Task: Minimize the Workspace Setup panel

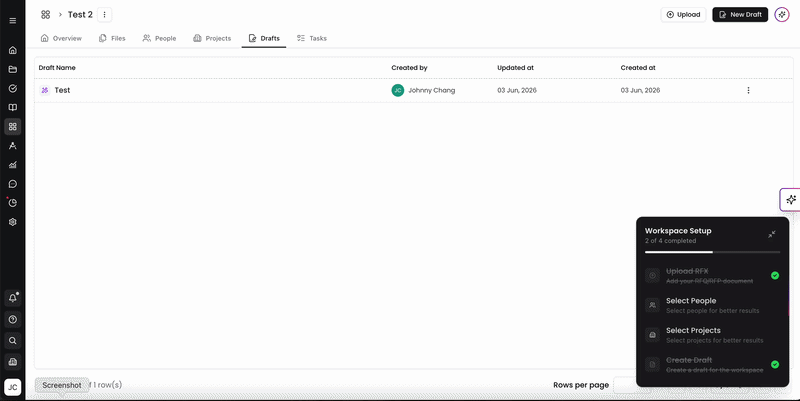Action: click(x=771, y=234)
